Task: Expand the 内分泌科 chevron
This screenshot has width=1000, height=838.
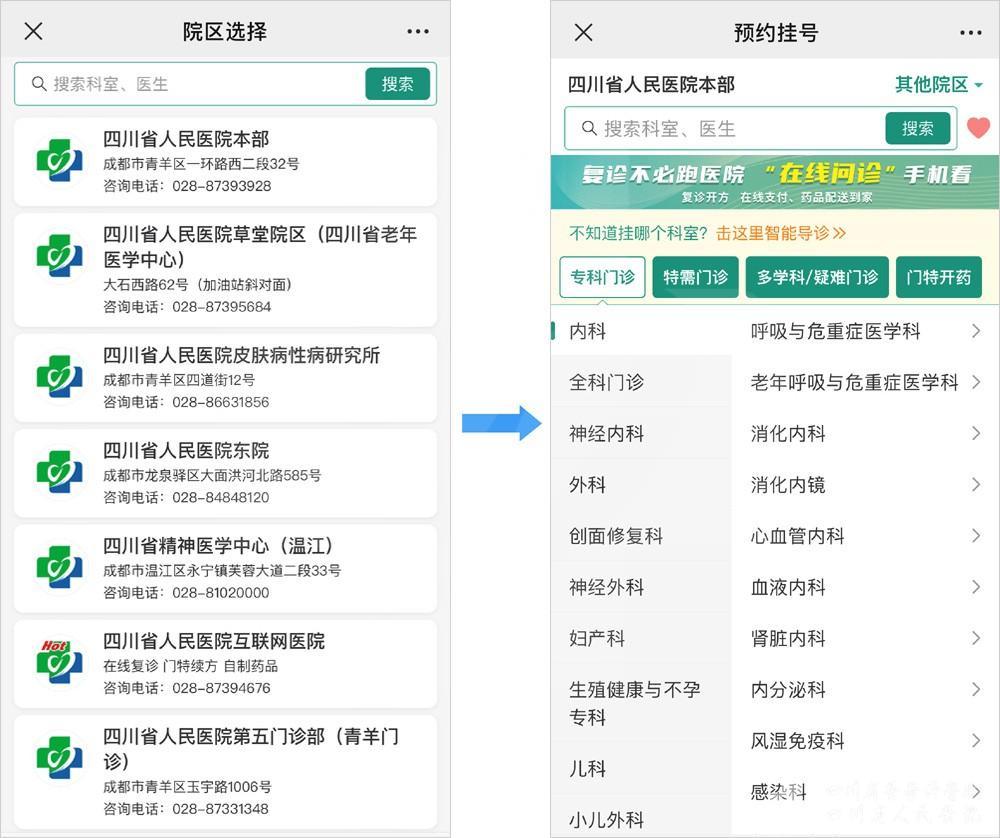Action: [976, 689]
